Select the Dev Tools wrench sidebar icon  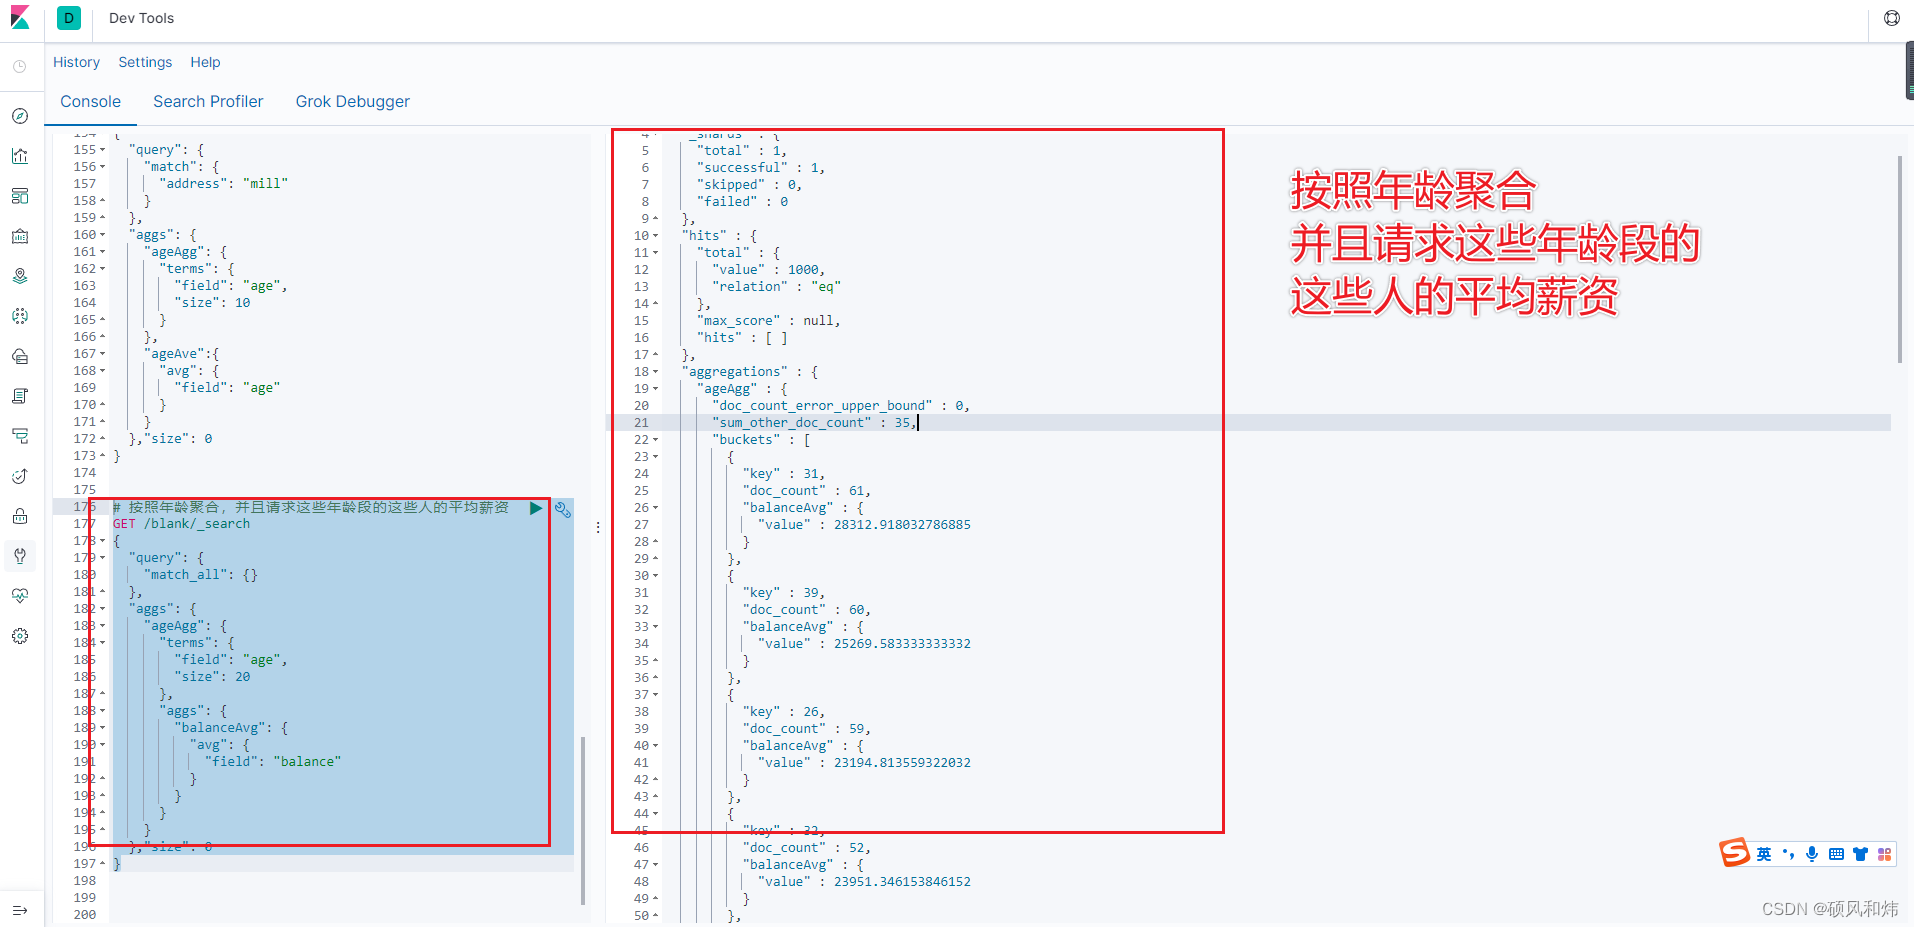point(20,556)
